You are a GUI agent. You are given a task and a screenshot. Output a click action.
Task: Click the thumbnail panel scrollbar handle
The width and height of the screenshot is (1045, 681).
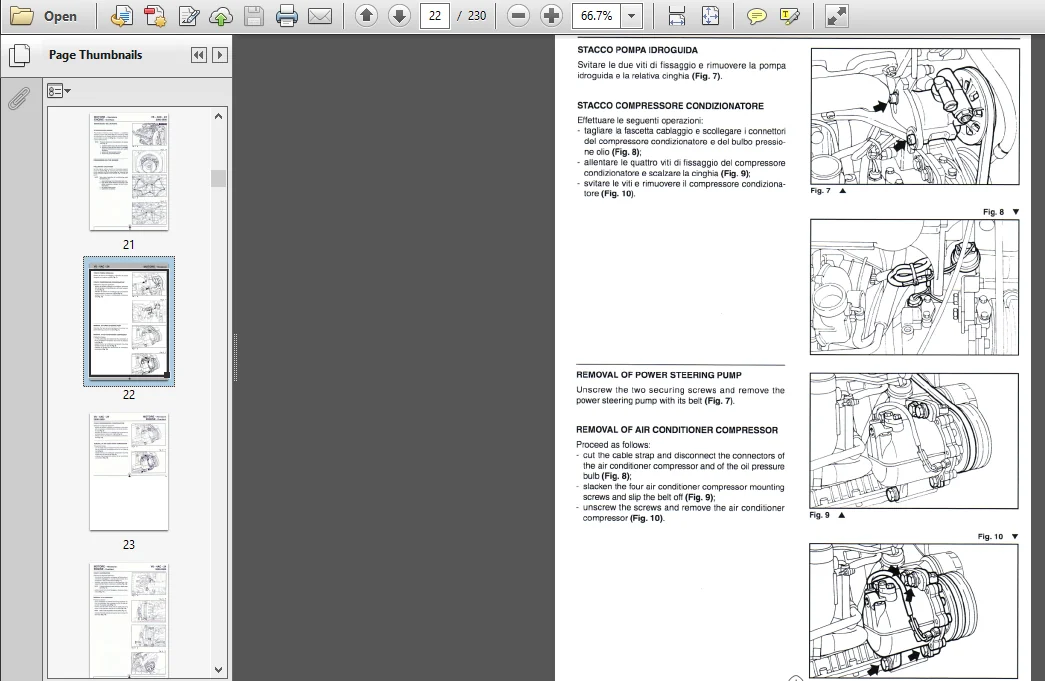click(x=218, y=178)
